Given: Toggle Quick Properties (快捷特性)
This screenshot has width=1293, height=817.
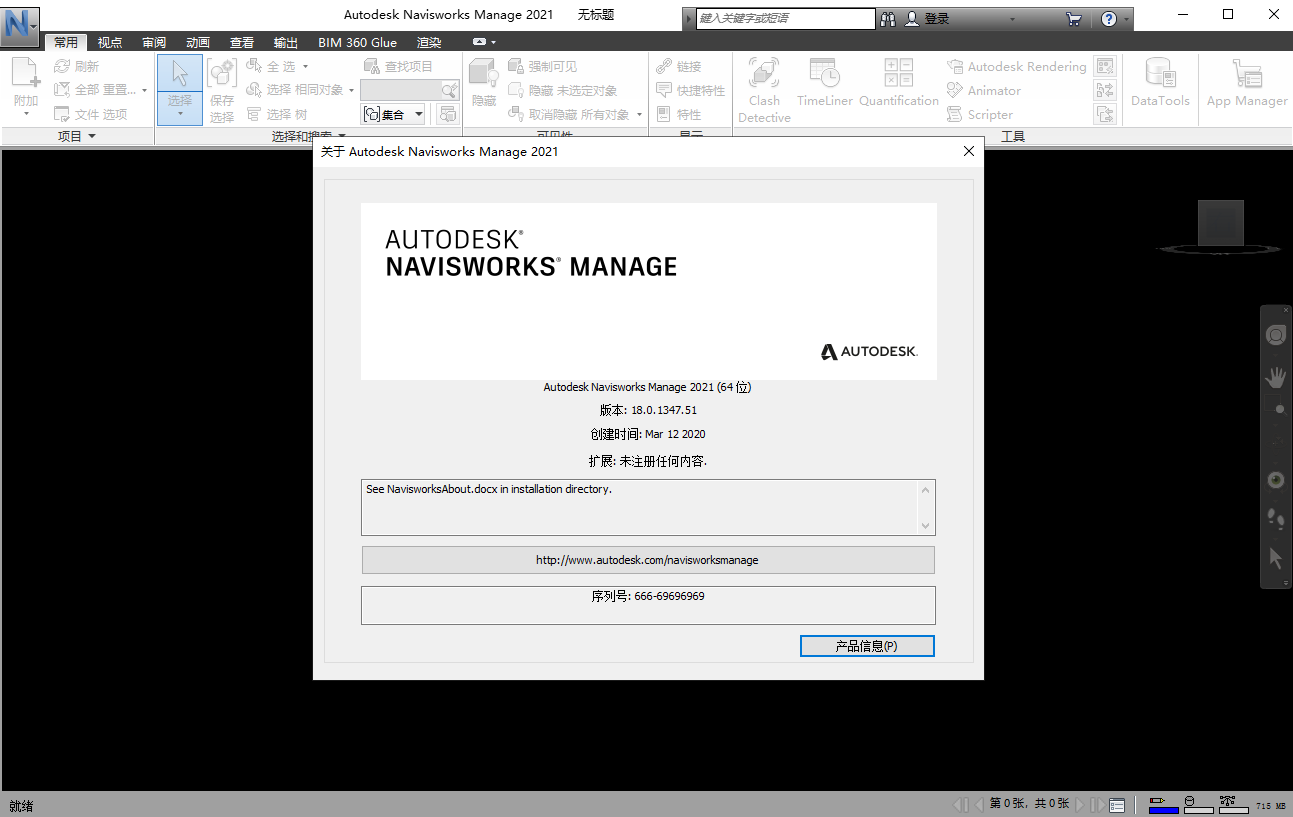Looking at the screenshot, I should [x=690, y=90].
